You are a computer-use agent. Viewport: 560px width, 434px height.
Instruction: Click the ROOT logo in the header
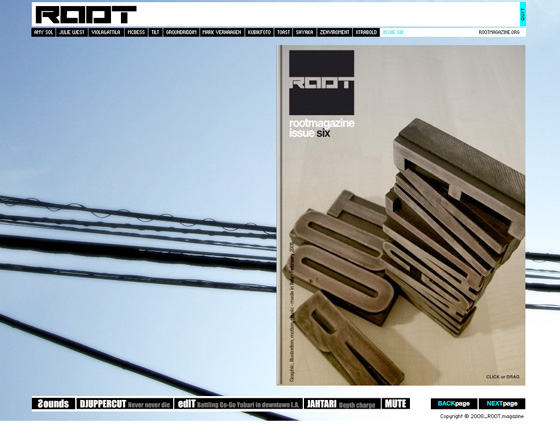86,15
